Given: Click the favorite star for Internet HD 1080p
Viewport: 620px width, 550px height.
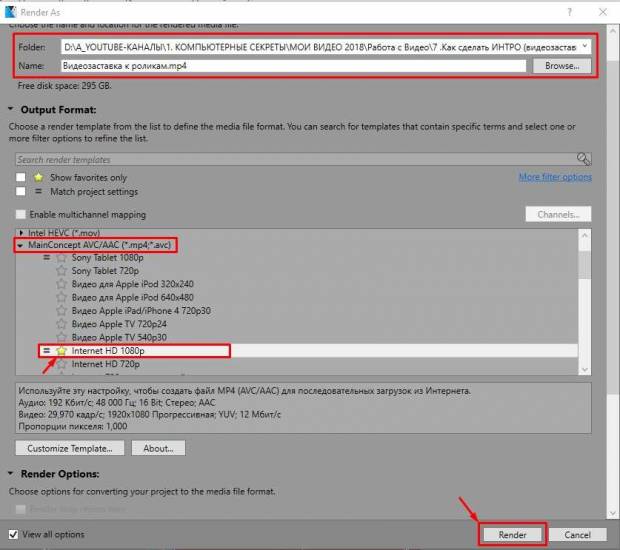Looking at the screenshot, I should click(61, 351).
